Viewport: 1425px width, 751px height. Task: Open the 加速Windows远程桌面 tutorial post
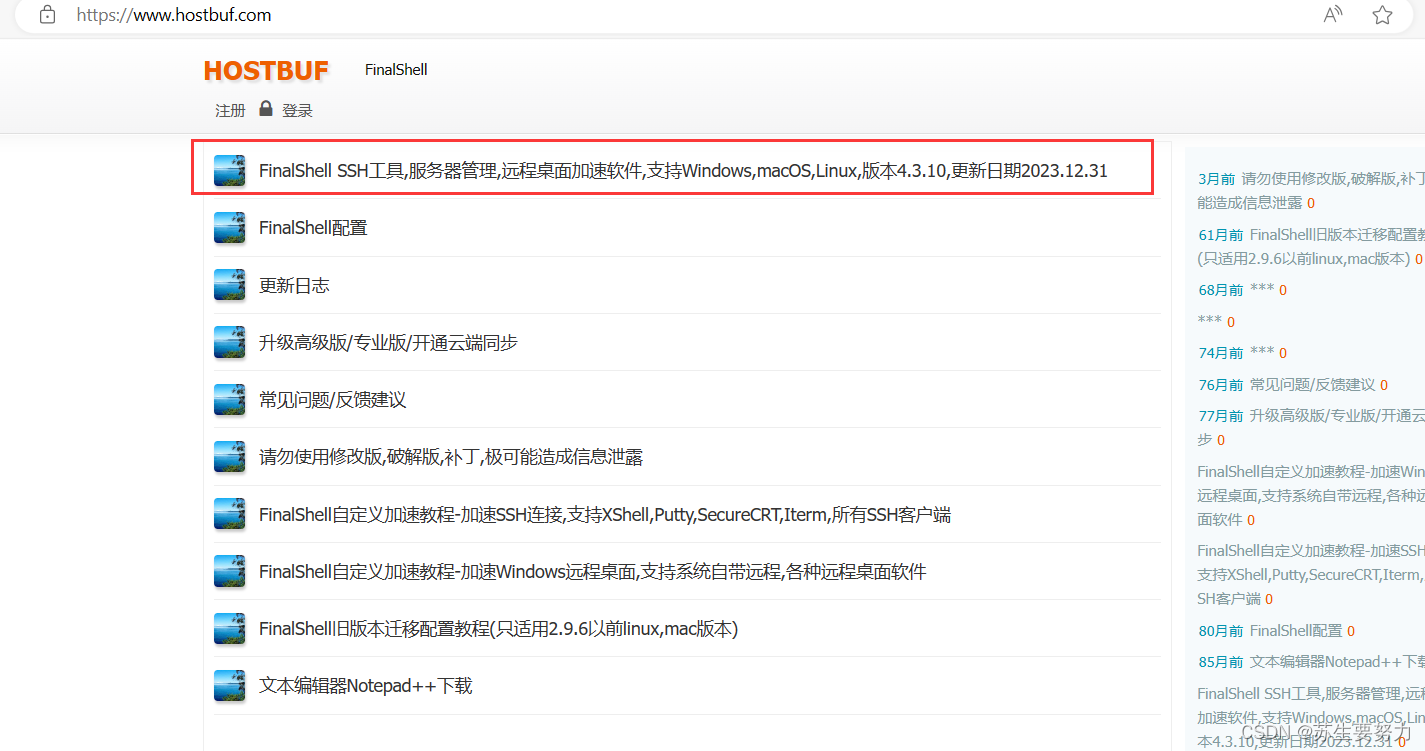pyautogui.click(x=593, y=572)
